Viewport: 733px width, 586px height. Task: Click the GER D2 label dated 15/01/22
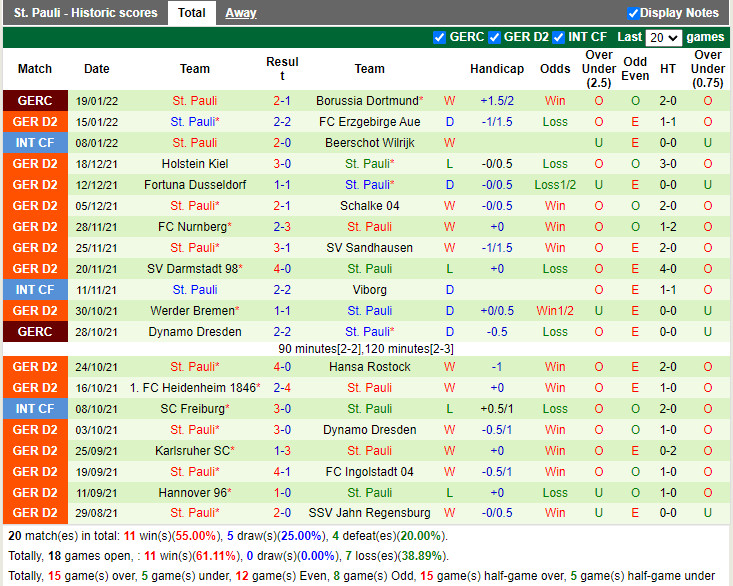(35, 121)
